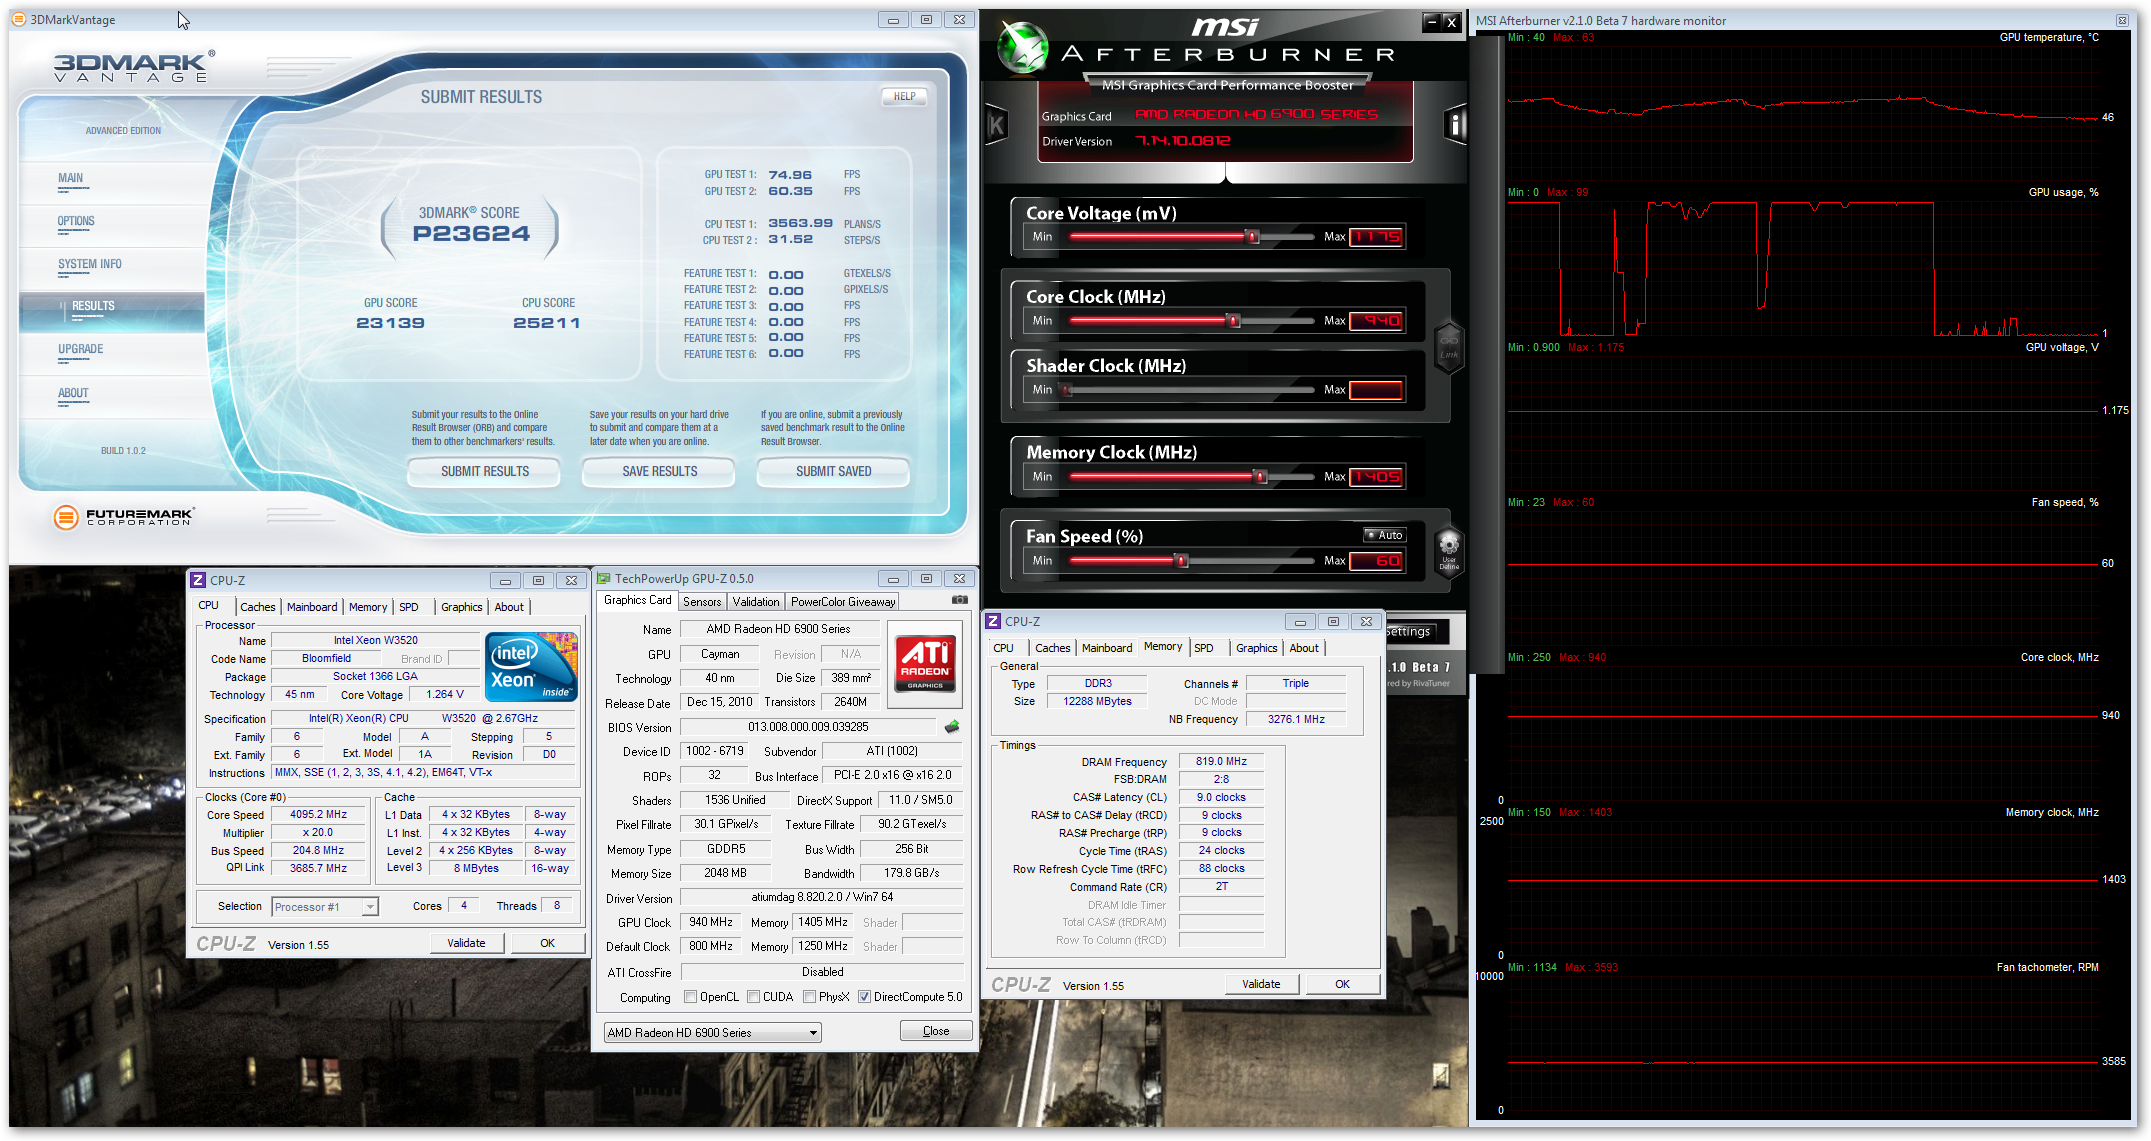This screenshot has width=2151, height=1141.
Task: Click the Core Voltage slider handle
Action: pyautogui.click(x=1252, y=237)
